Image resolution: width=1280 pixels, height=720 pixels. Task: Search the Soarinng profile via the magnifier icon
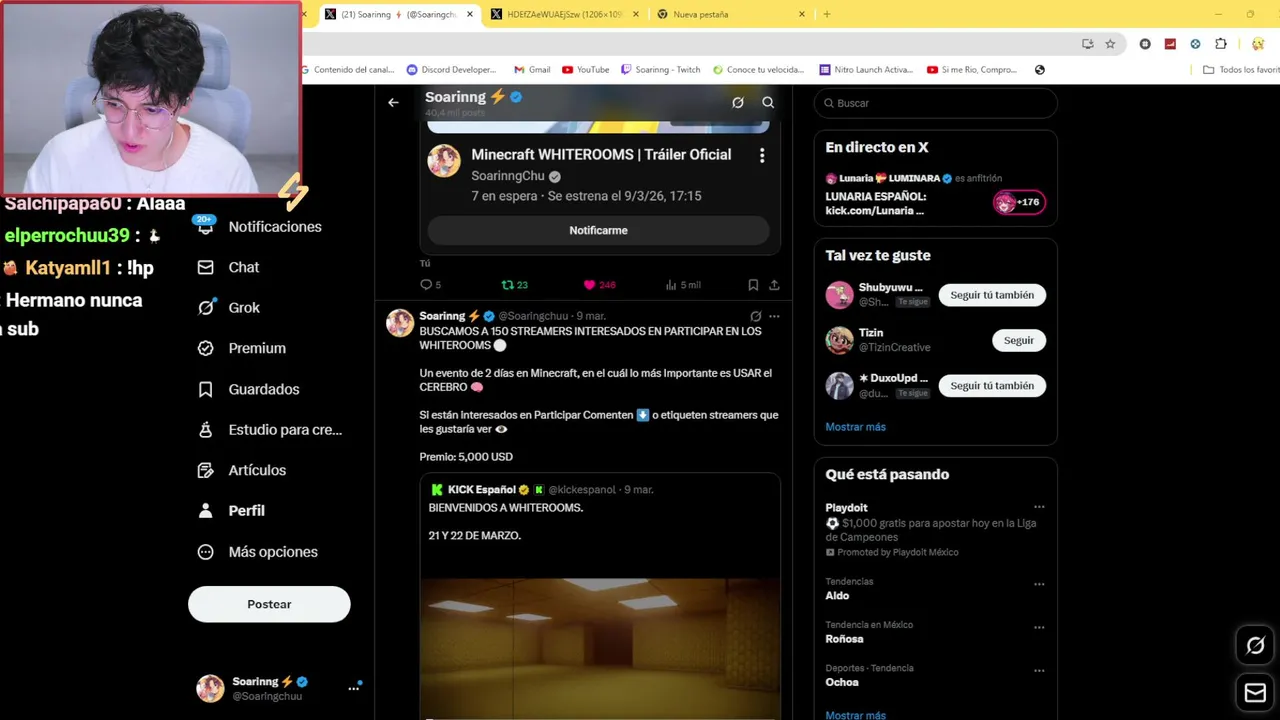coord(768,102)
